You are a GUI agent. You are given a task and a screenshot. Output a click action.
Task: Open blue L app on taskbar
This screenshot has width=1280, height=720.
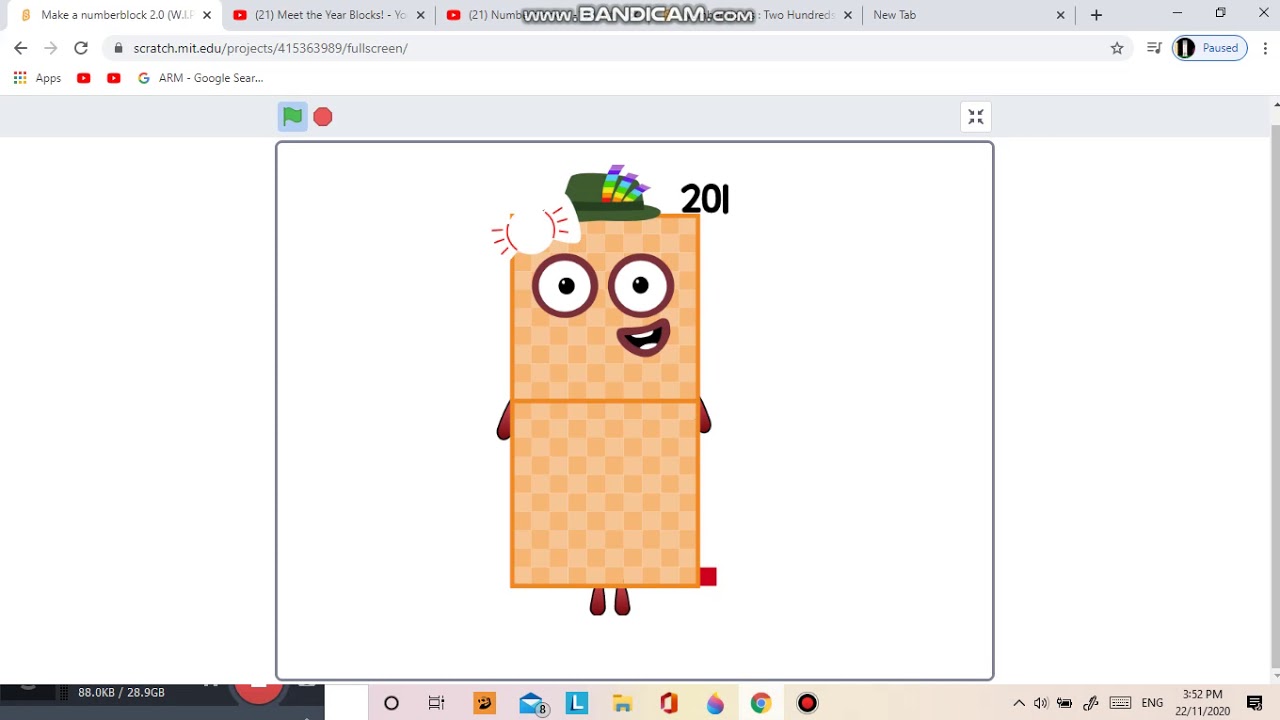click(x=577, y=703)
